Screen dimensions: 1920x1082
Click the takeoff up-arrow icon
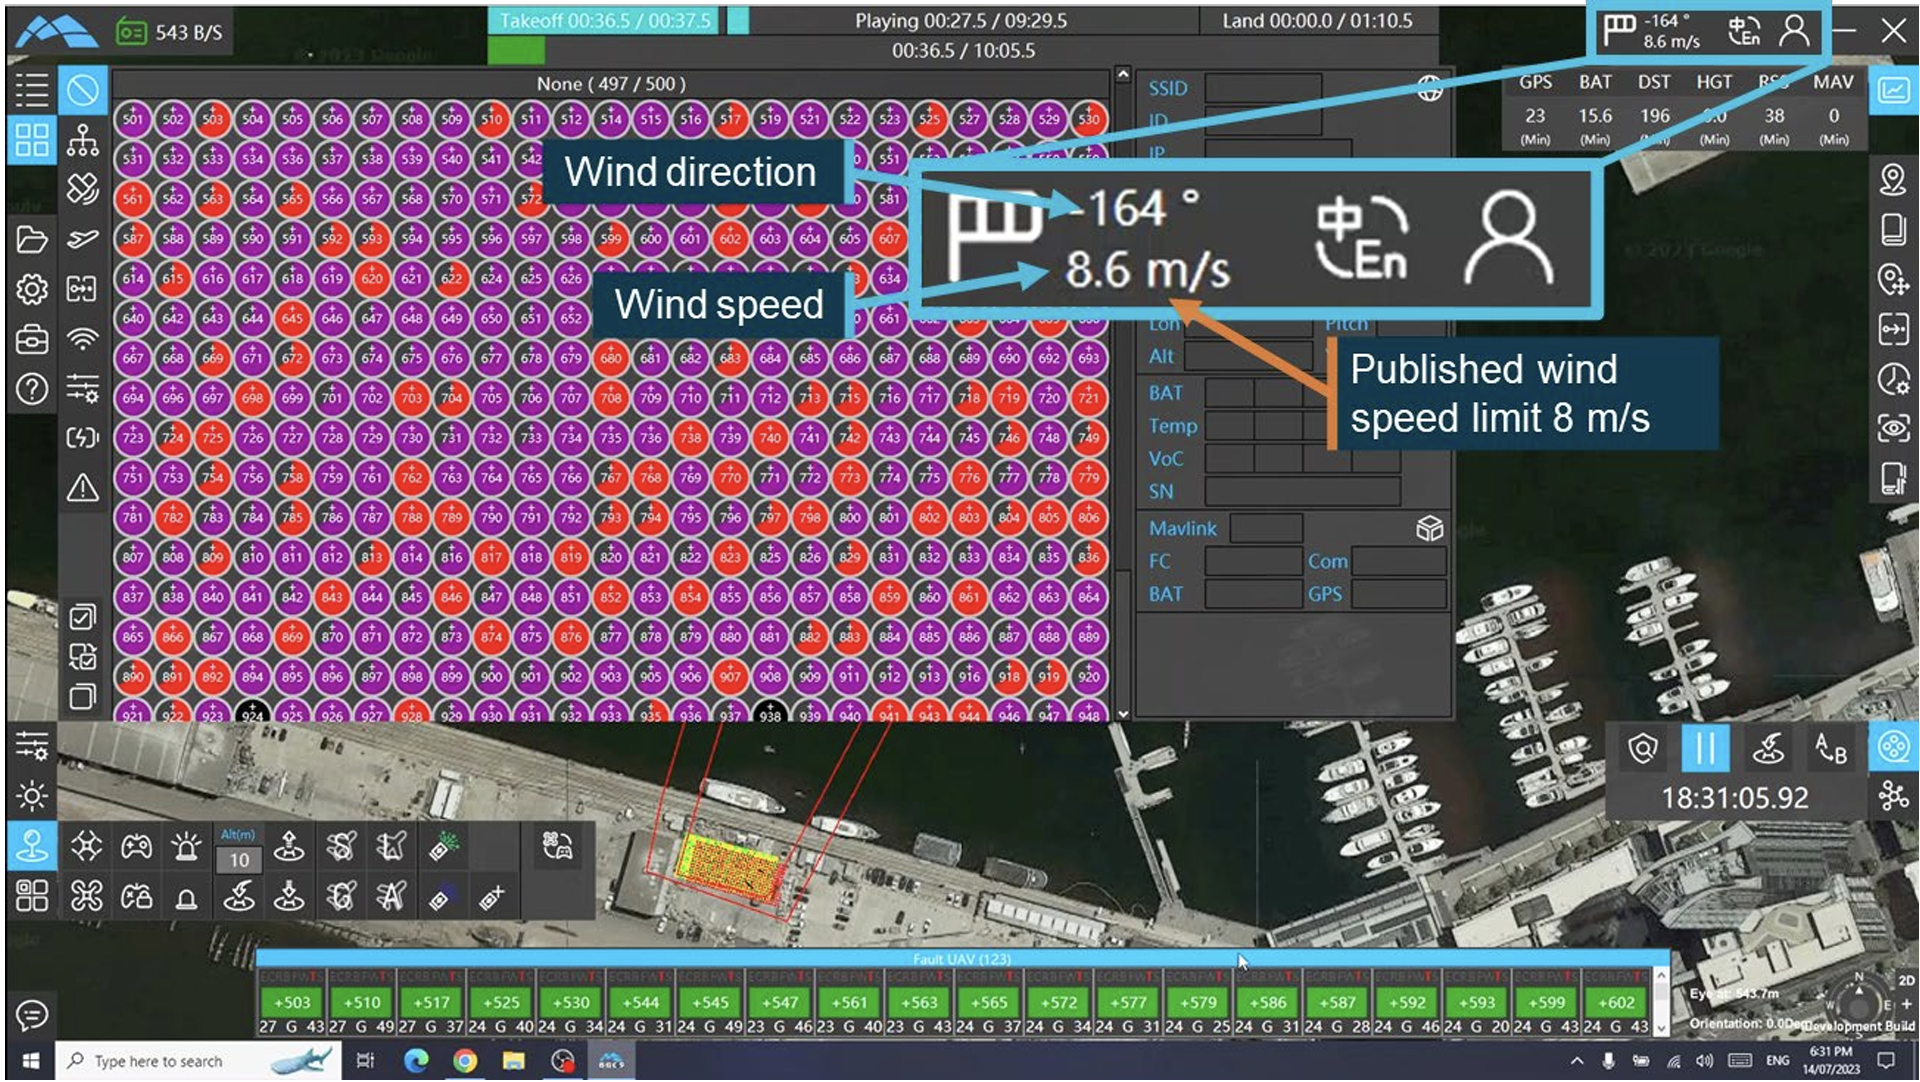290,847
